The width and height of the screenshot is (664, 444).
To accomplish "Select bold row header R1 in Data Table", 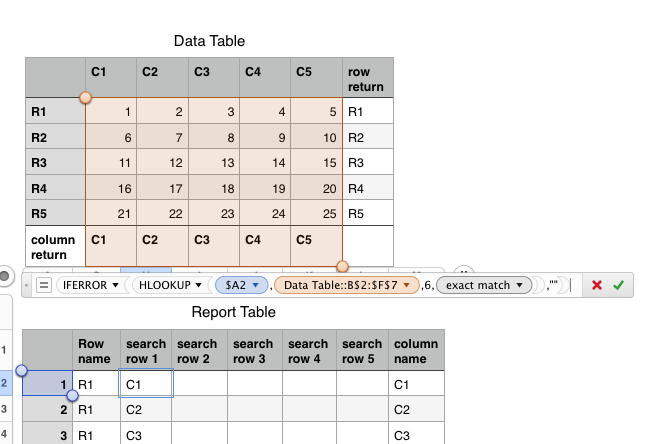I will pyautogui.click(x=55, y=111).
